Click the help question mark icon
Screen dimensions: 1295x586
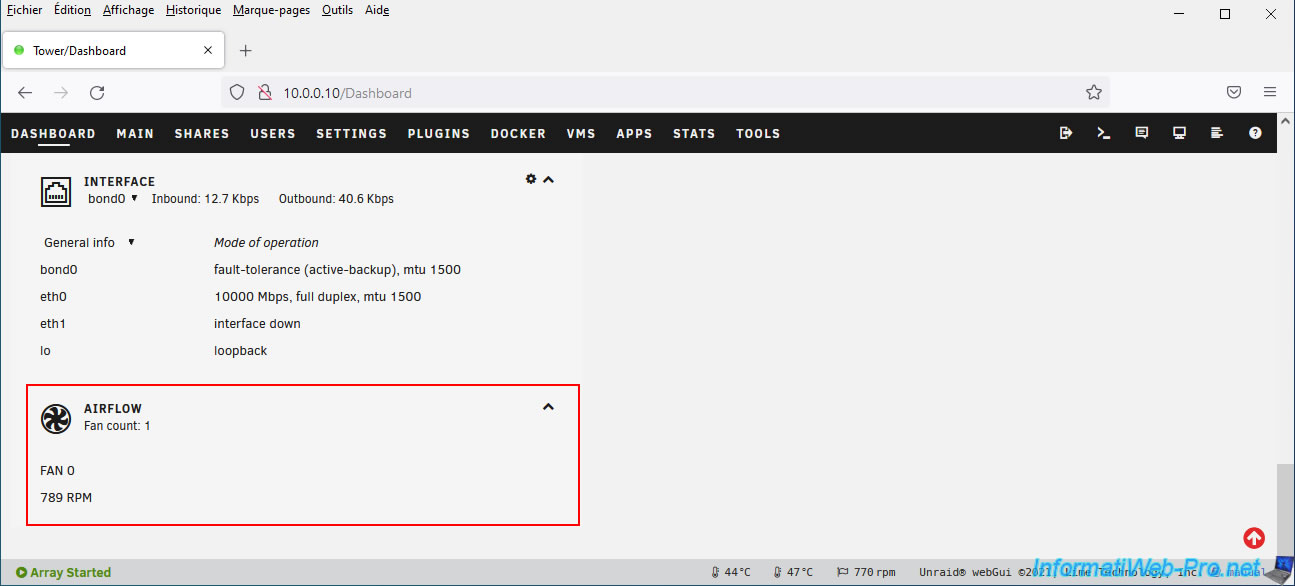pyautogui.click(x=1255, y=133)
